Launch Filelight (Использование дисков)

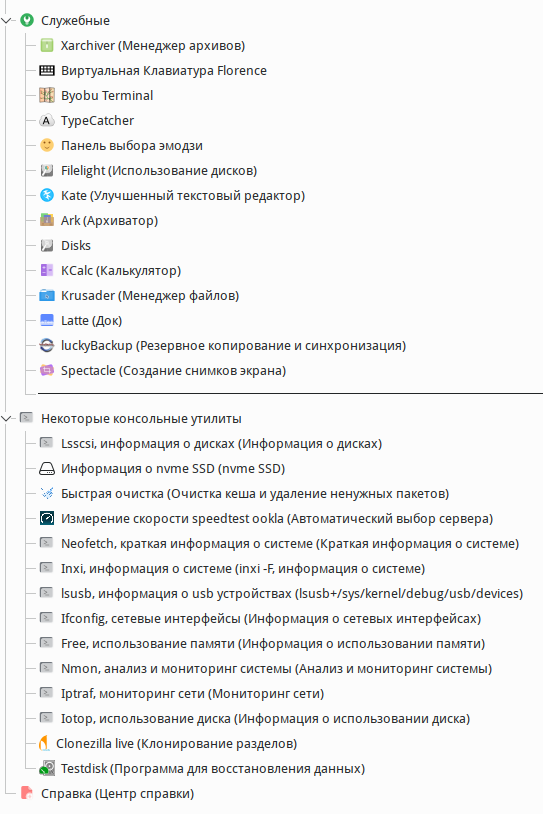click(x=159, y=171)
